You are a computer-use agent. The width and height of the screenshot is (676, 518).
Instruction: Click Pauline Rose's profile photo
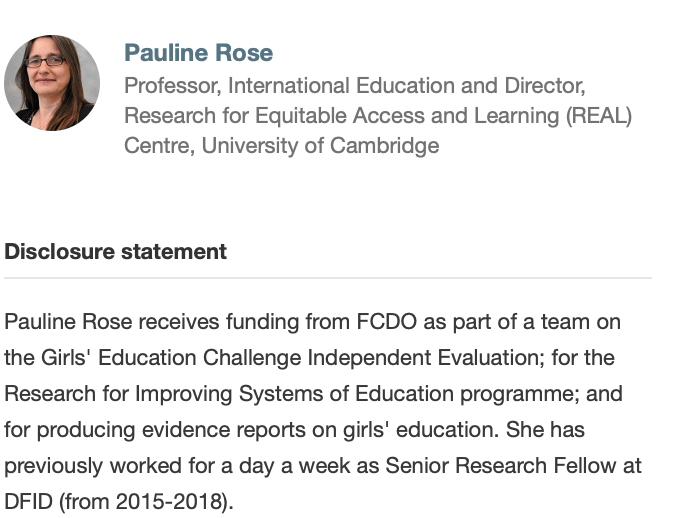tap(52, 83)
